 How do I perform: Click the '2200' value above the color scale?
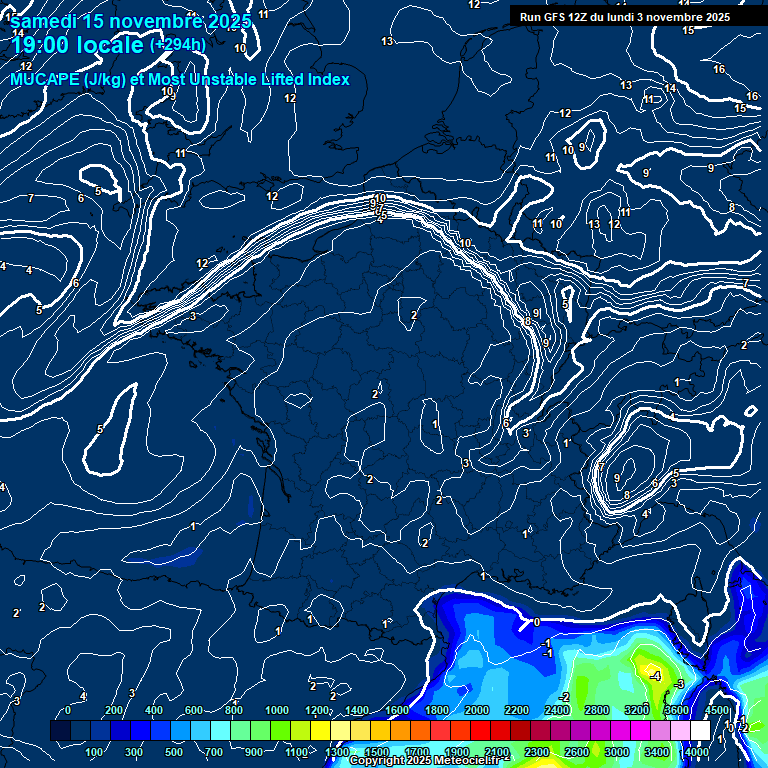pos(517,710)
